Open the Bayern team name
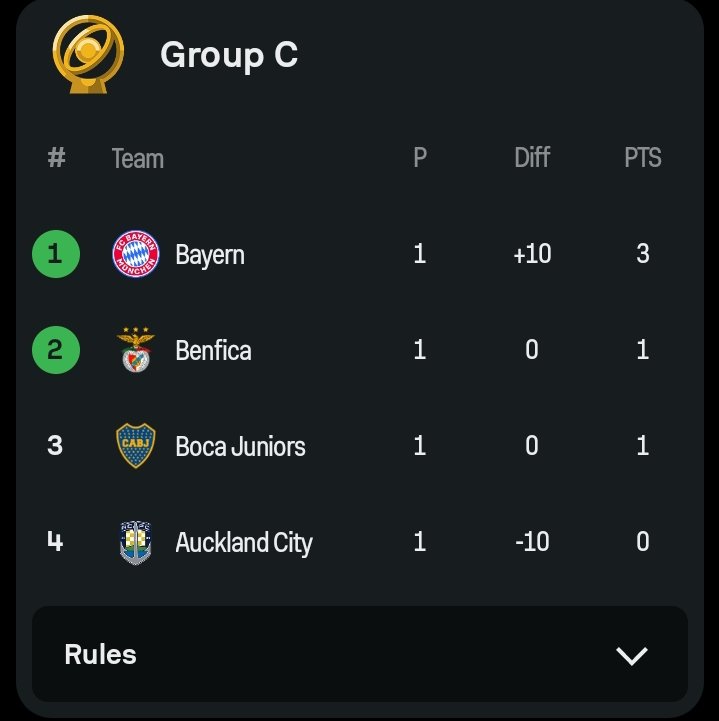The width and height of the screenshot is (719, 721). [x=210, y=255]
